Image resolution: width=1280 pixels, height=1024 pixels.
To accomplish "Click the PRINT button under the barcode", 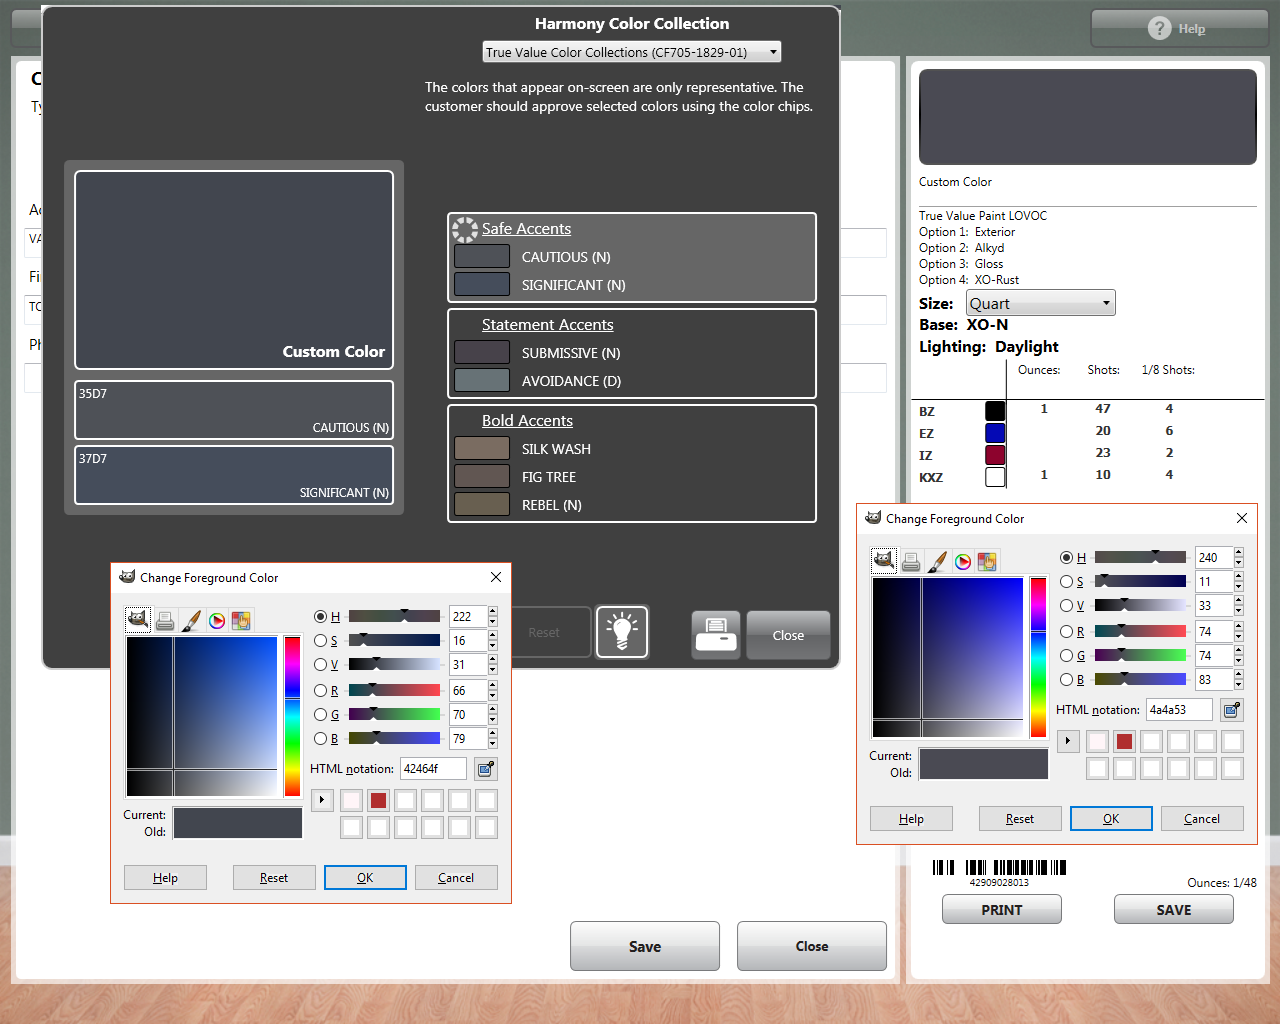I will tap(1002, 910).
